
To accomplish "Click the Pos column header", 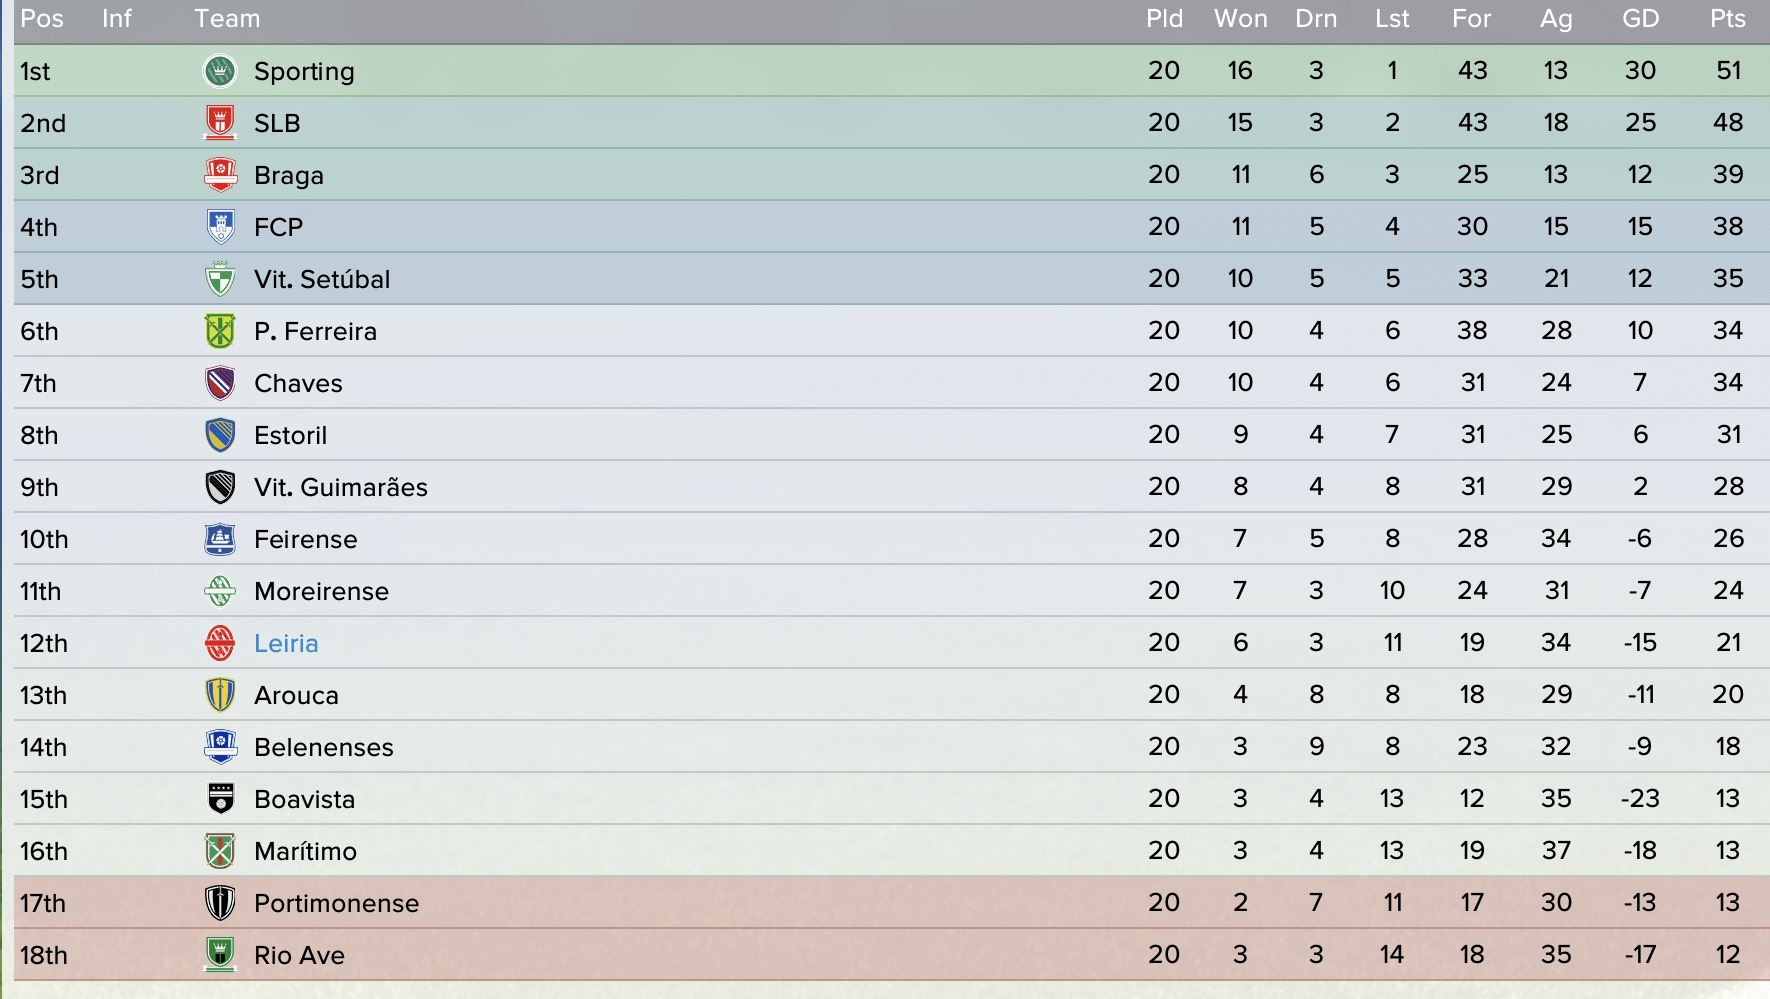I will (42, 19).
